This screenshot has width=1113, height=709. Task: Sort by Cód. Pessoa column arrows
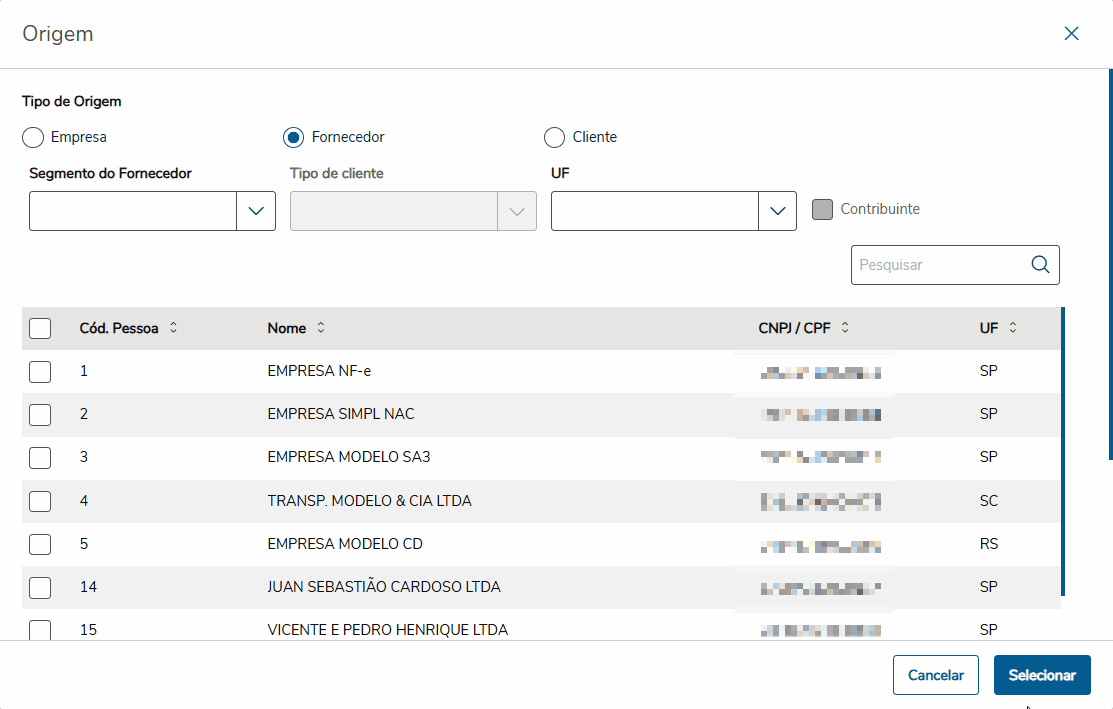click(173, 327)
